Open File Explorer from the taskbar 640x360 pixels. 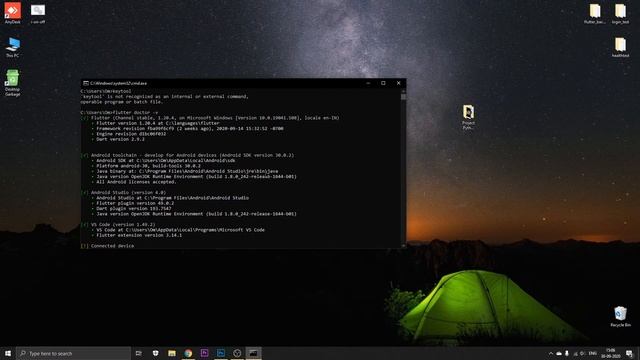click(172, 353)
